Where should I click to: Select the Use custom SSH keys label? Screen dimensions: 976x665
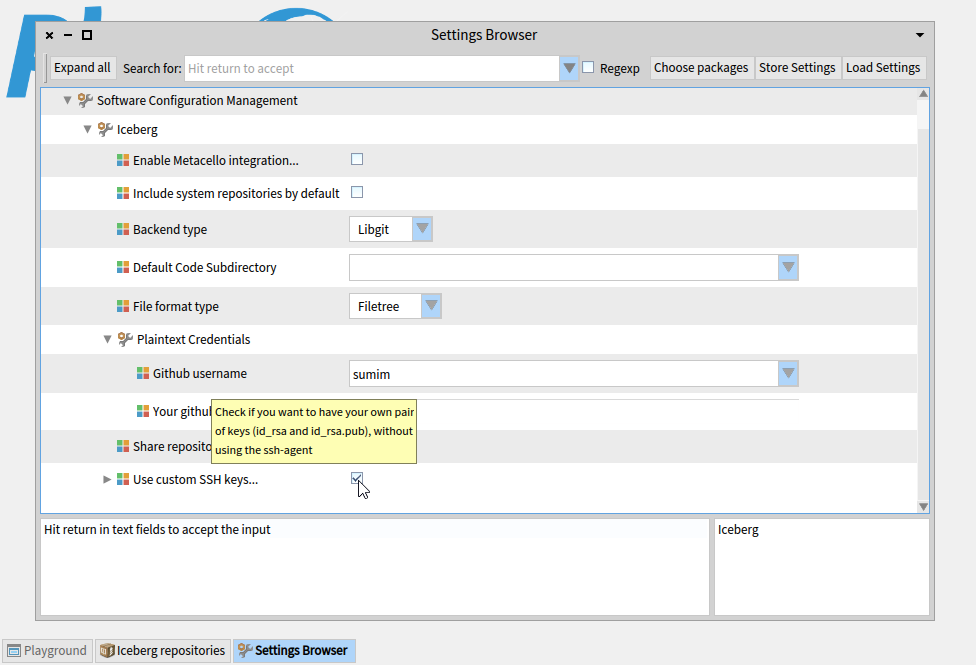(195, 479)
